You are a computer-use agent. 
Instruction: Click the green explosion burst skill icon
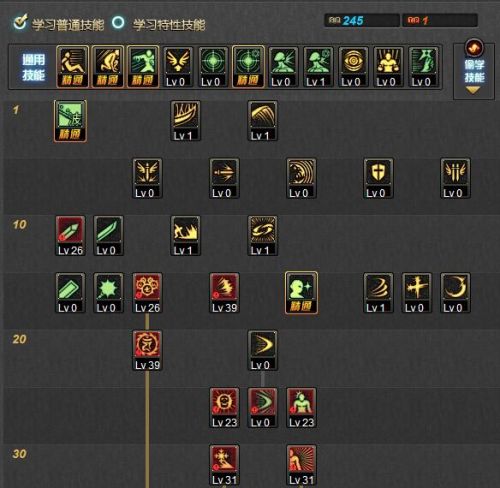(x=109, y=293)
